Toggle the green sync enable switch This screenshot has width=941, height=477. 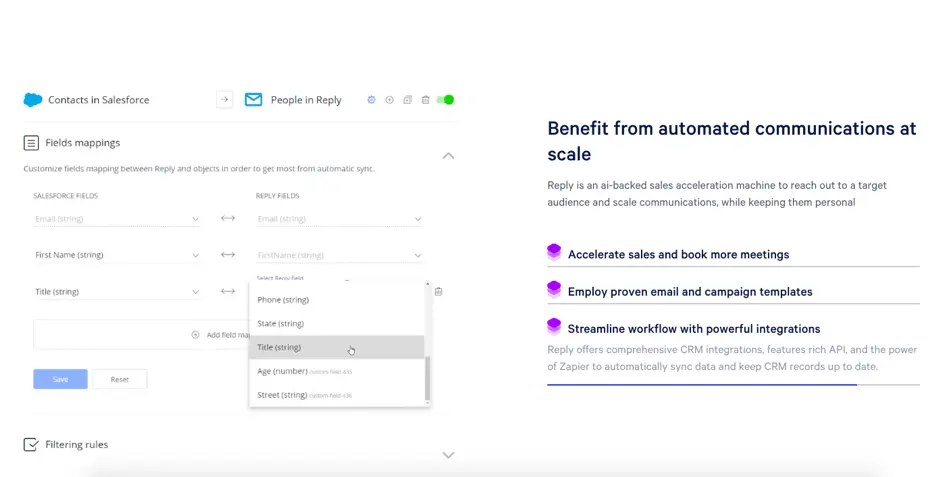[x=445, y=100]
